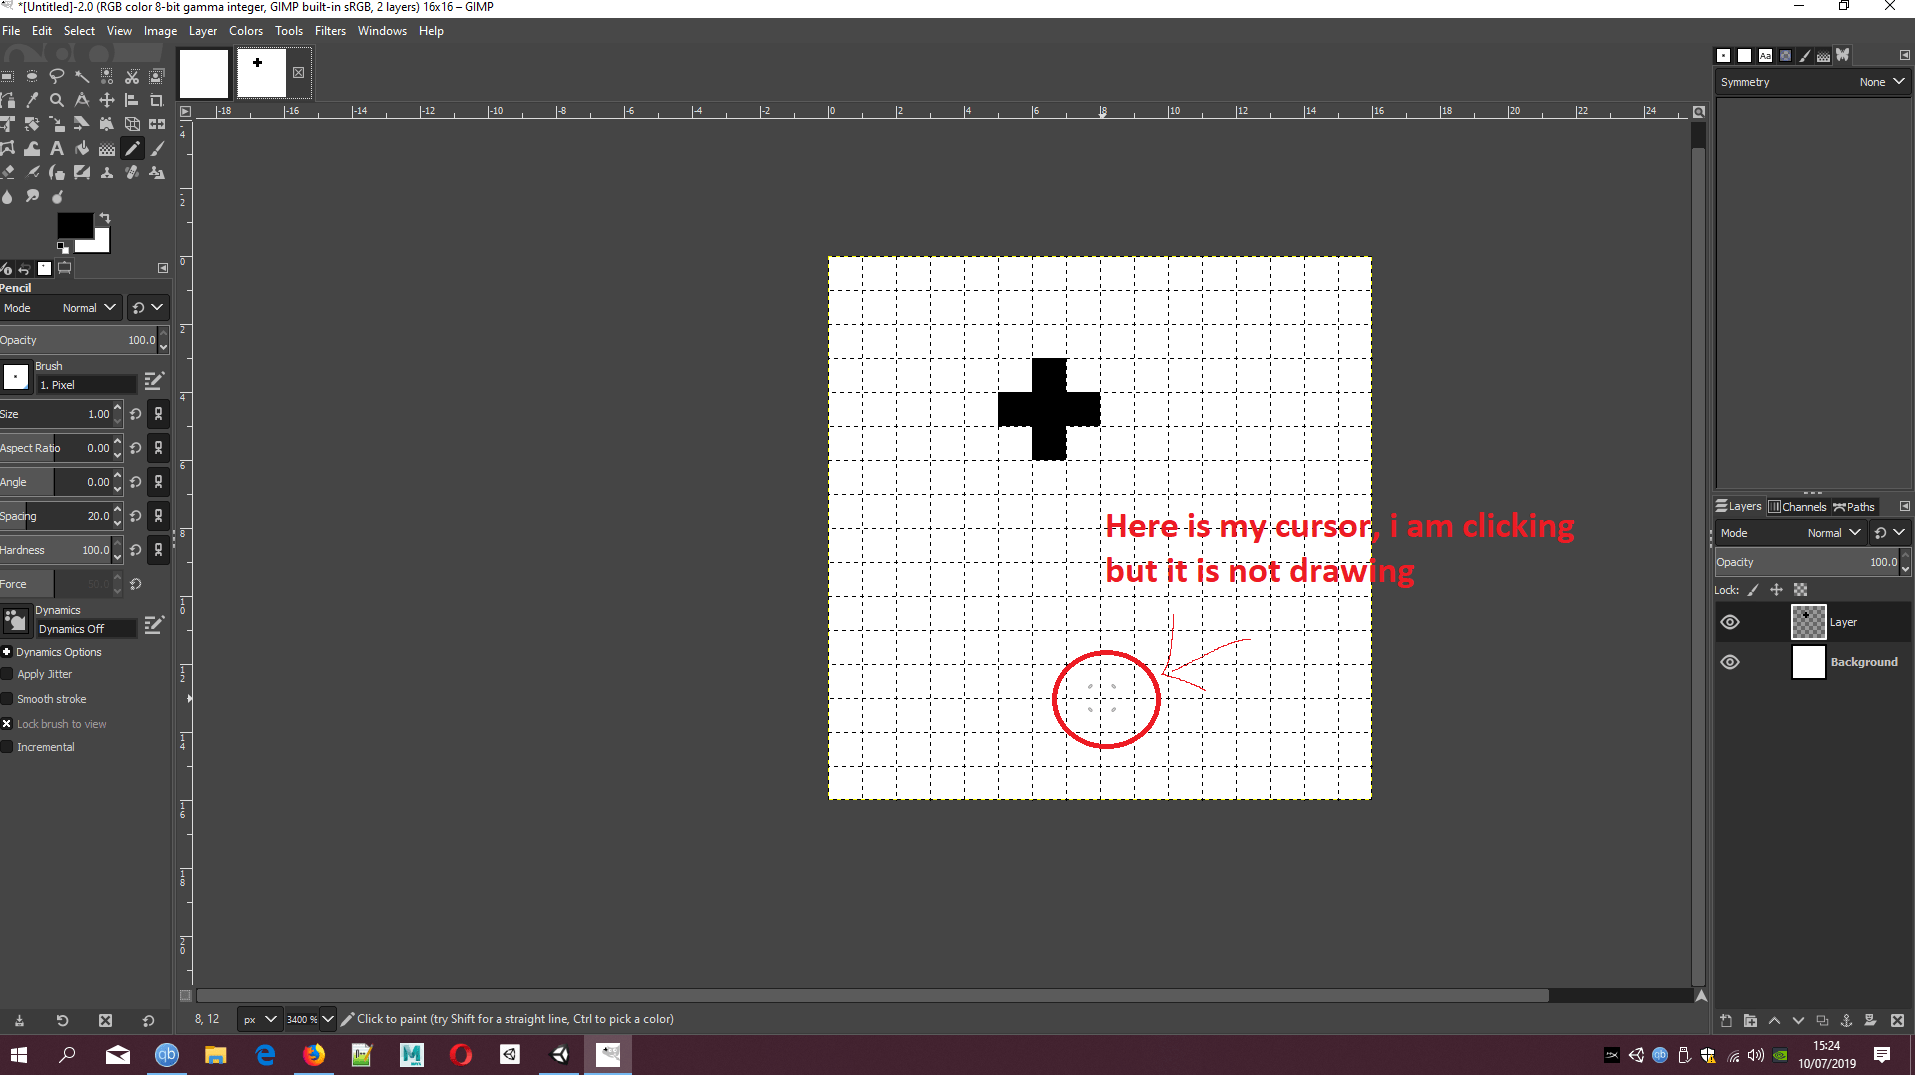Select the Fuzzy Select tool
Viewport: 1915px width, 1075px height.
82,76
